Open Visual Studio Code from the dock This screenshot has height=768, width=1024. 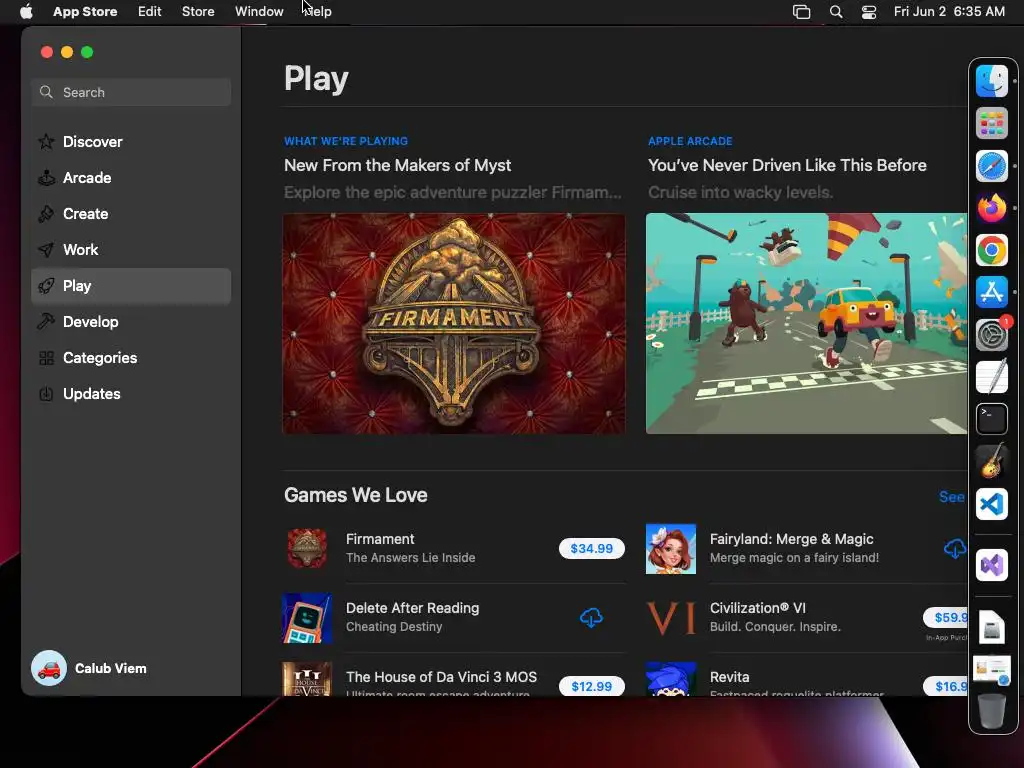click(991, 504)
